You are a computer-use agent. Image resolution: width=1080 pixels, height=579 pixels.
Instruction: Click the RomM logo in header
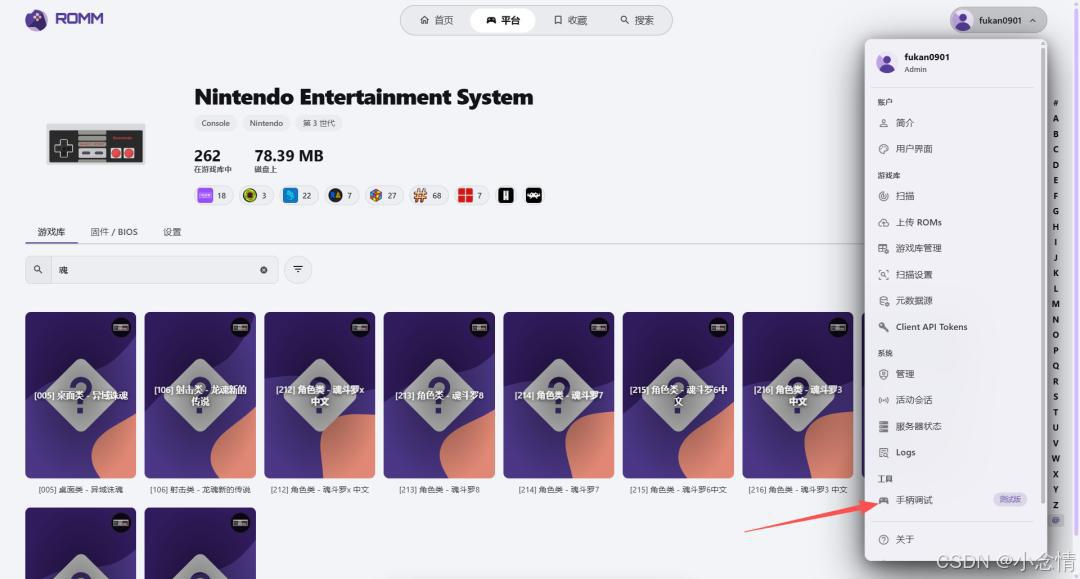(x=64, y=19)
